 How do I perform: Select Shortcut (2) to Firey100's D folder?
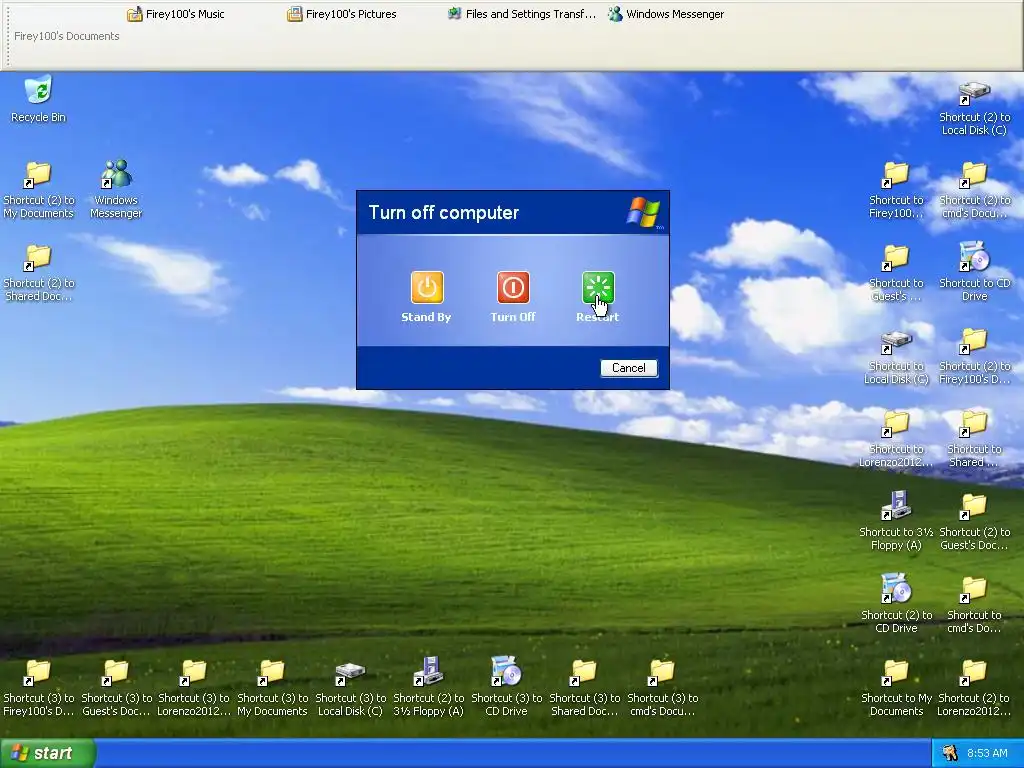pyautogui.click(x=974, y=356)
